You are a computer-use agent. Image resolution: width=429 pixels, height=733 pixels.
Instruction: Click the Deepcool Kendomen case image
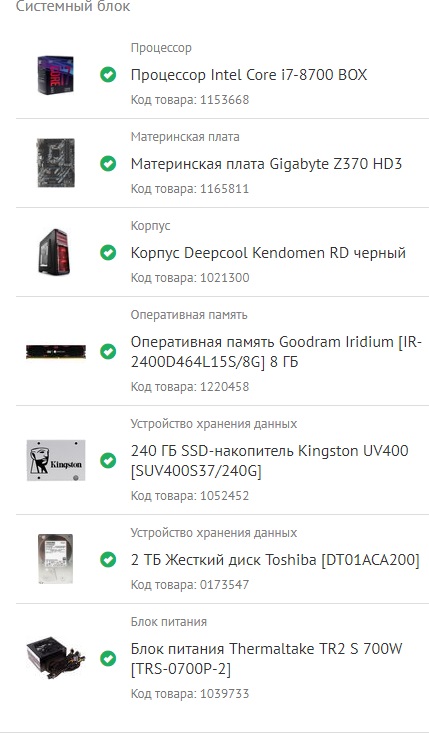(55, 252)
